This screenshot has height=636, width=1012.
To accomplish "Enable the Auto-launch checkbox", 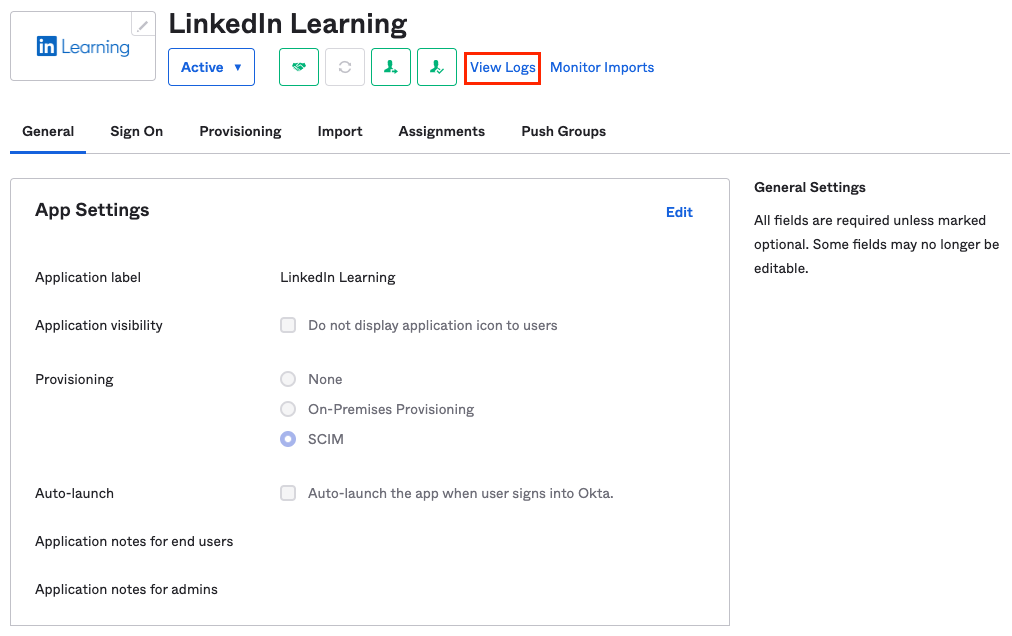I will [288, 493].
